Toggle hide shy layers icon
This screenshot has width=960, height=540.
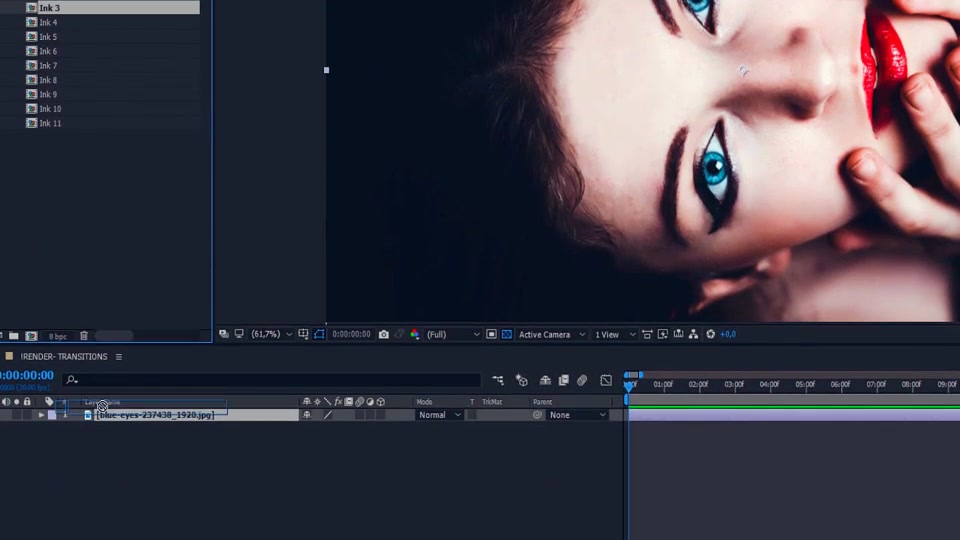[545, 381]
